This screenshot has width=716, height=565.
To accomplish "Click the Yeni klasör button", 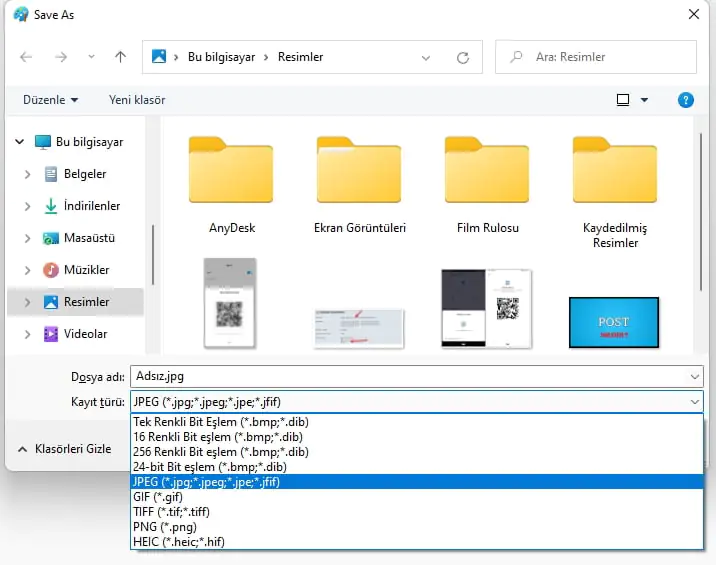I will point(137,100).
